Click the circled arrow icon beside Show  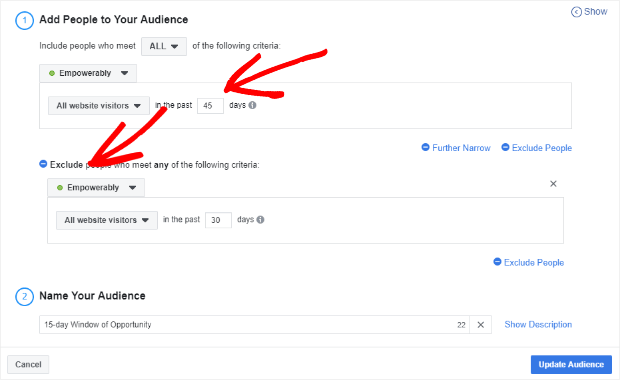pyautogui.click(x=576, y=12)
